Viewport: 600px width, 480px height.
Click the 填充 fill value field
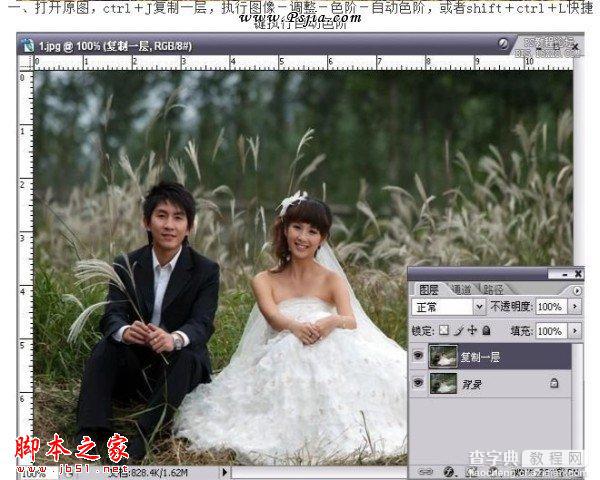click(551, 331)
